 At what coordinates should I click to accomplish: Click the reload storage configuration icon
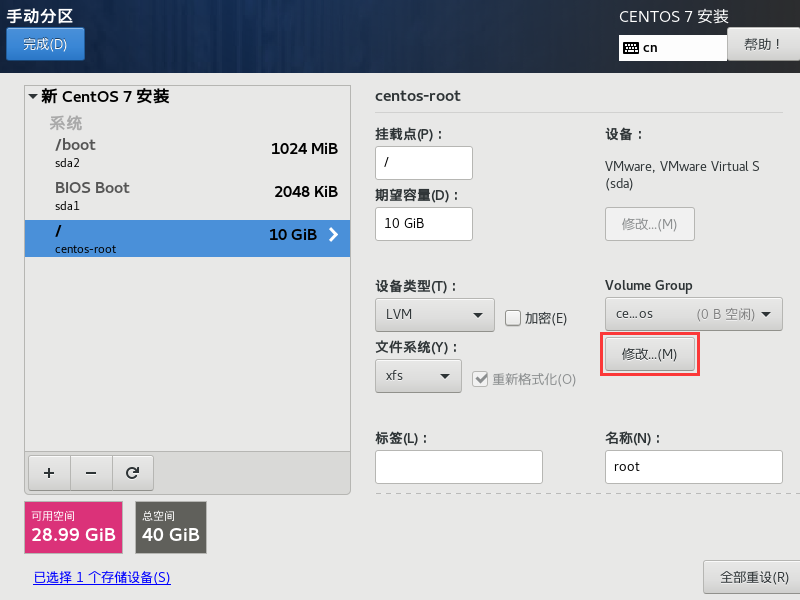131,472
